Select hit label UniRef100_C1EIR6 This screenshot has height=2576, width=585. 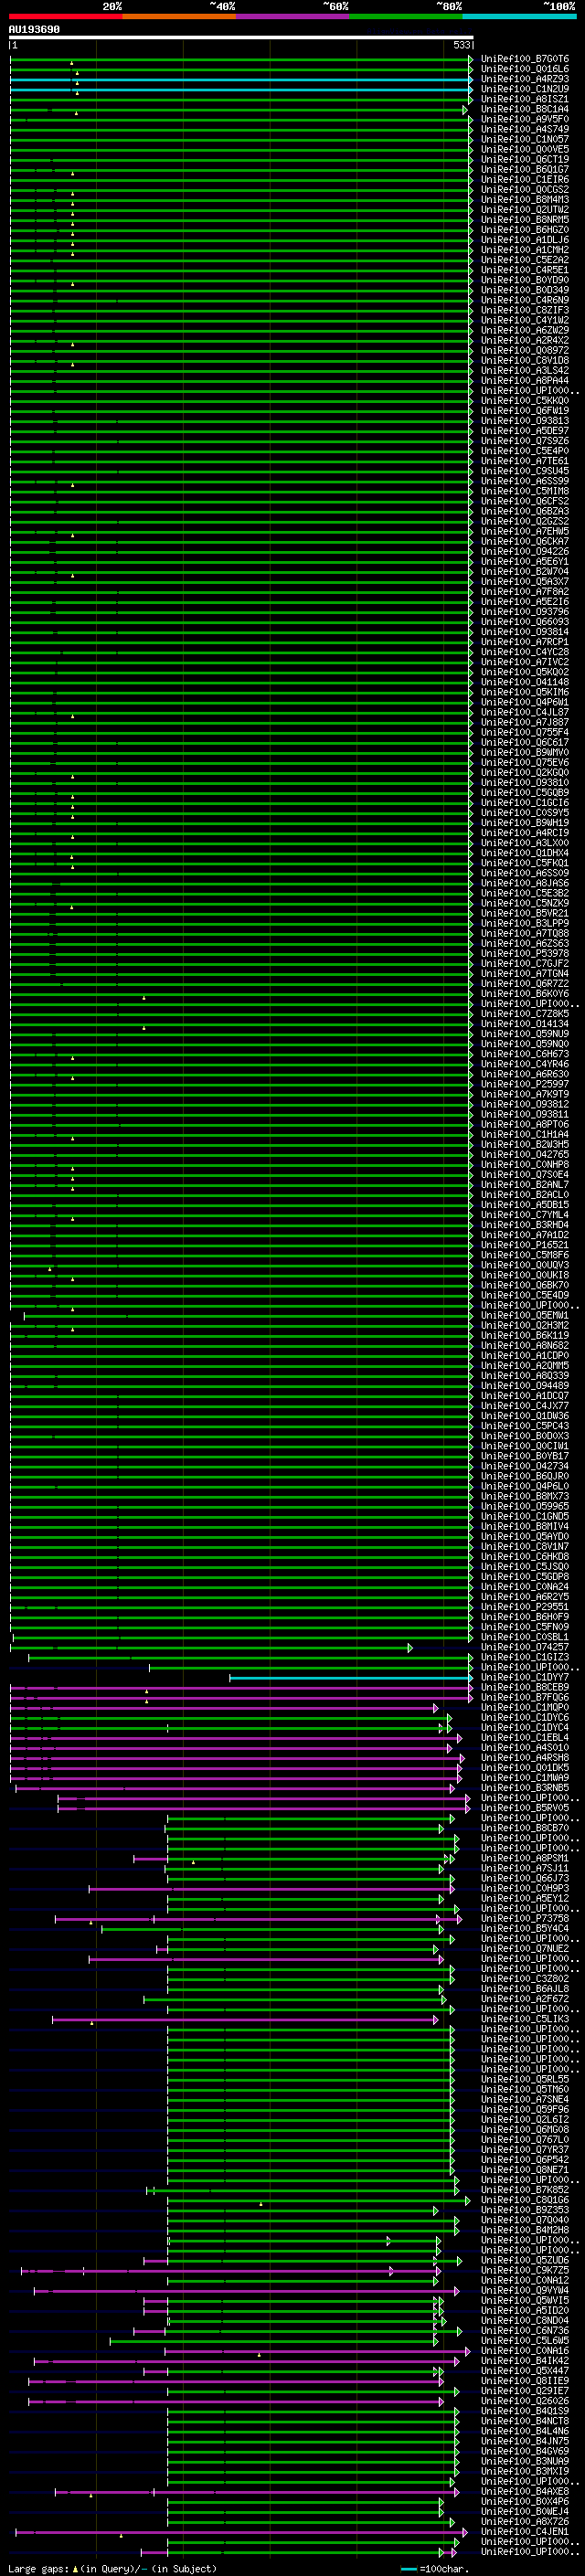pyautogui.click(x=525, y=179)
